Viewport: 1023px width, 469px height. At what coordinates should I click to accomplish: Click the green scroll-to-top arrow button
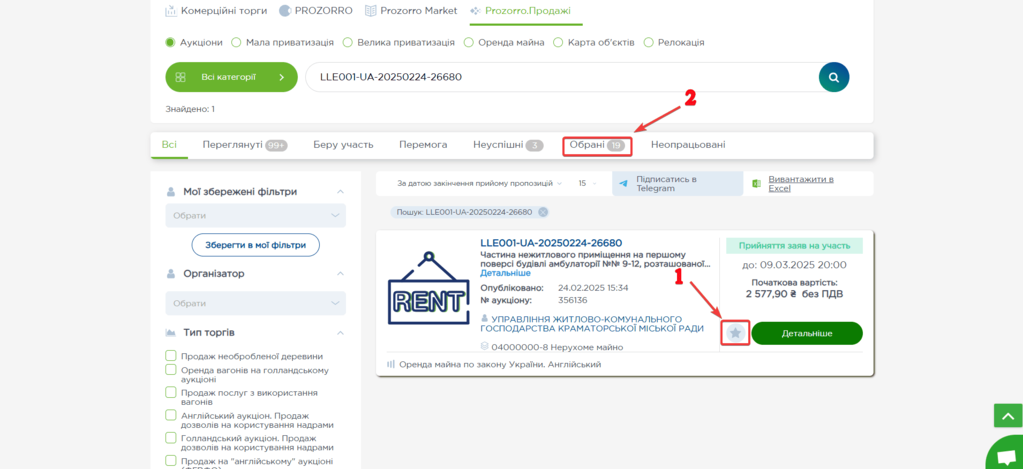[1007, 415]
